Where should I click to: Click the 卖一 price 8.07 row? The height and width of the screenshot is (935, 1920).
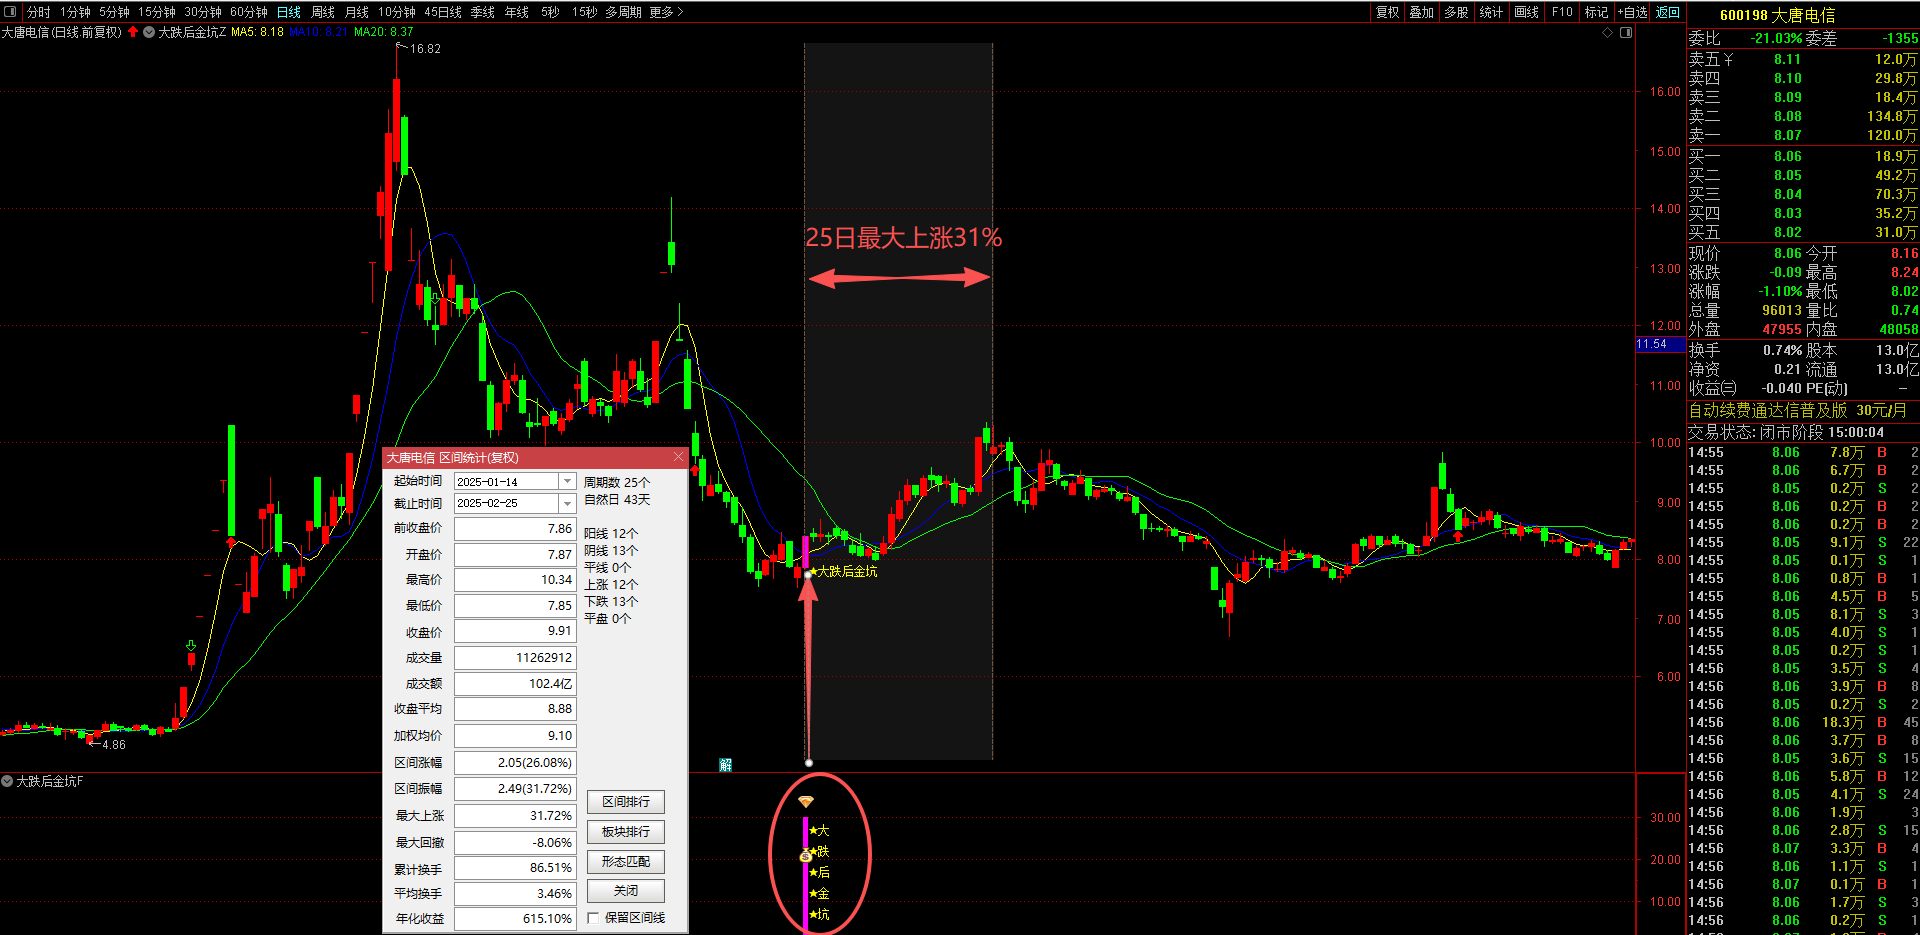(1803, 135)
